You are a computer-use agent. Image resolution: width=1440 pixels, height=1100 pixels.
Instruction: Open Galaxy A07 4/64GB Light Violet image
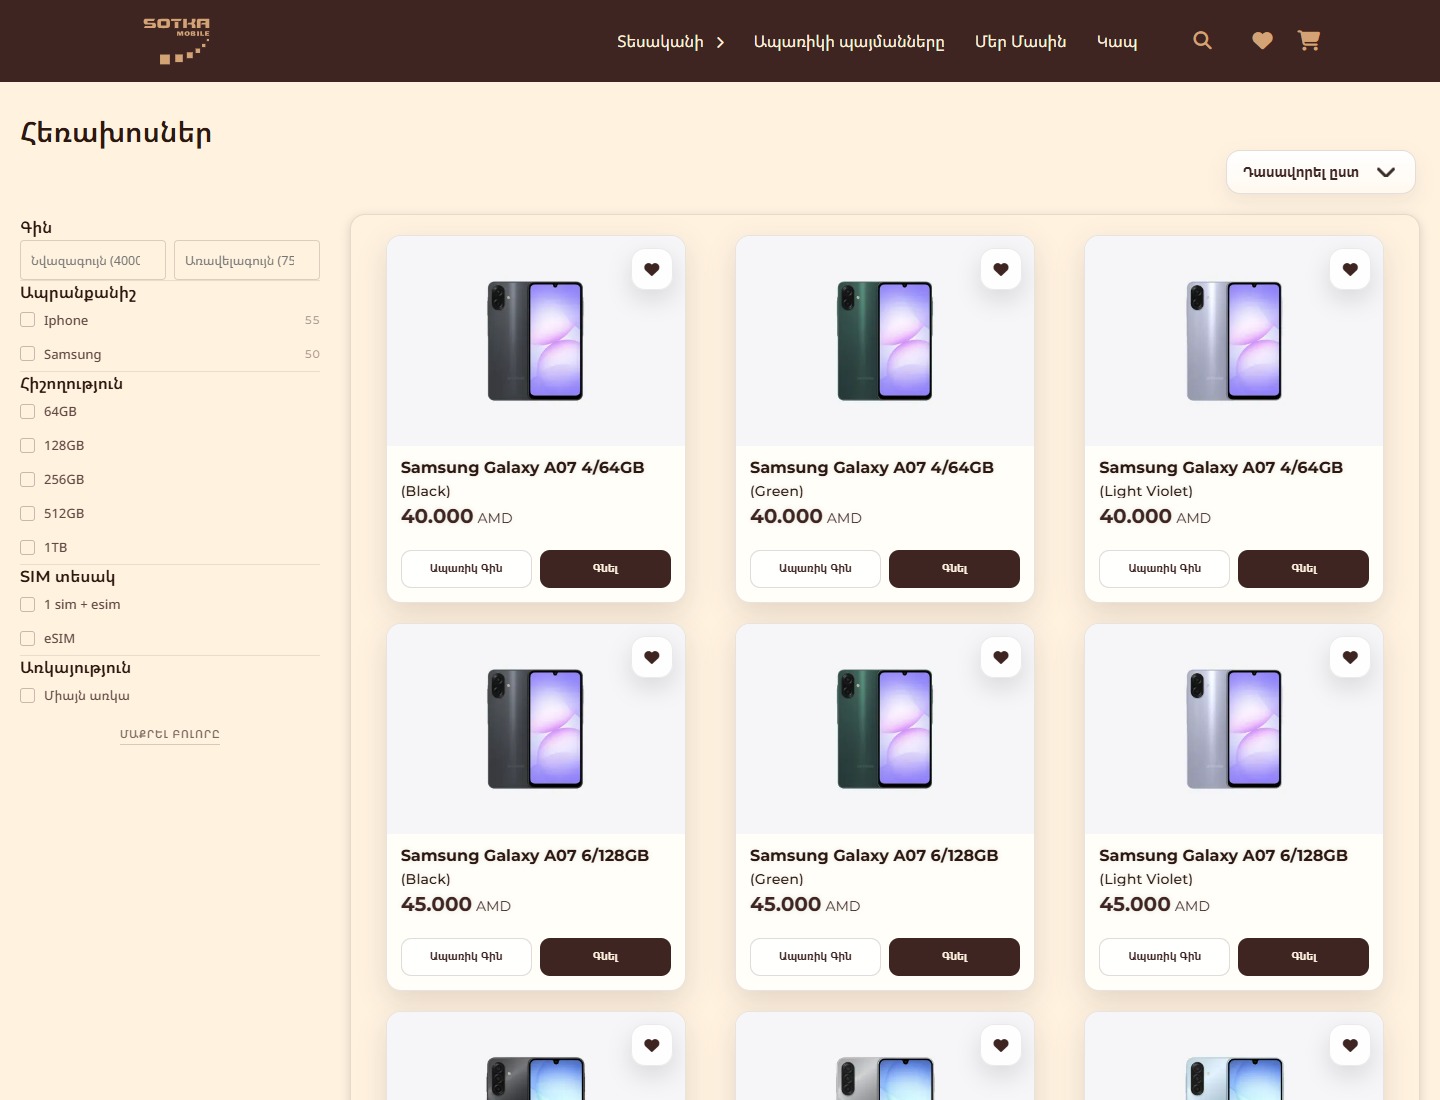tap(1233, 341)
